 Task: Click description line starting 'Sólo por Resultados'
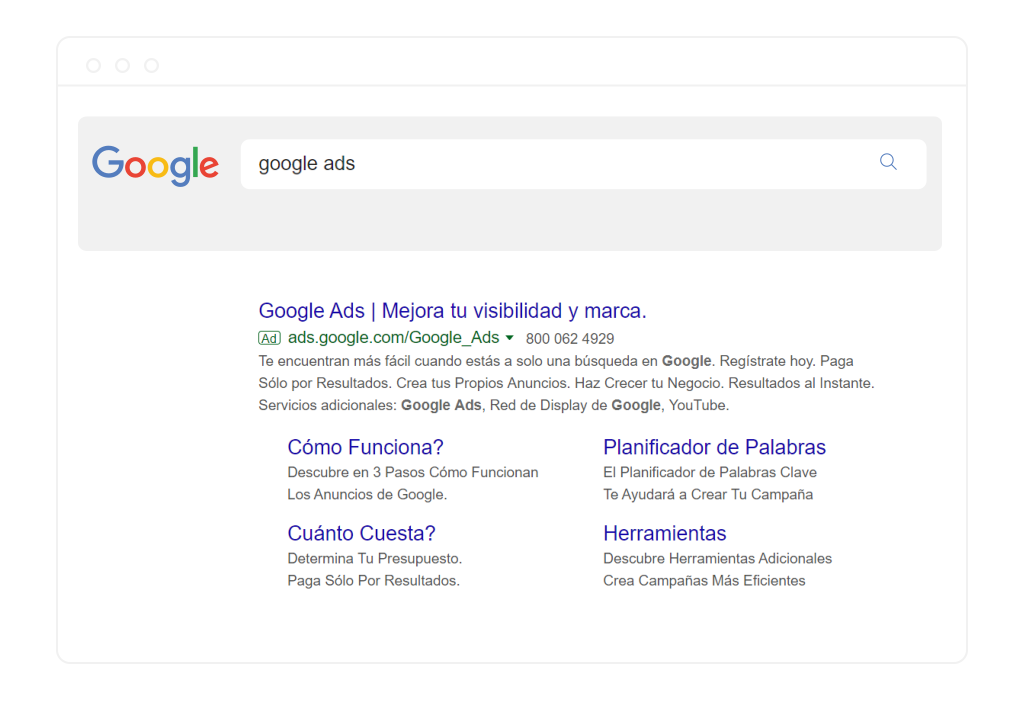pos(566,383)
